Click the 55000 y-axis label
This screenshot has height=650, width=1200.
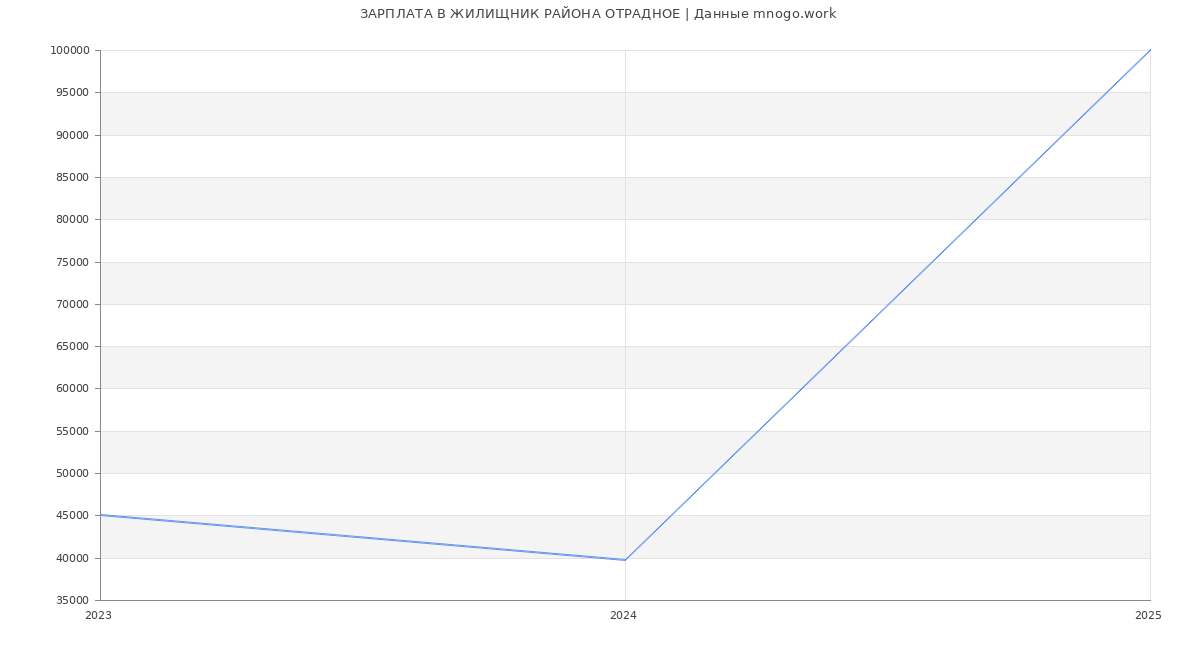tap(72, 431)
